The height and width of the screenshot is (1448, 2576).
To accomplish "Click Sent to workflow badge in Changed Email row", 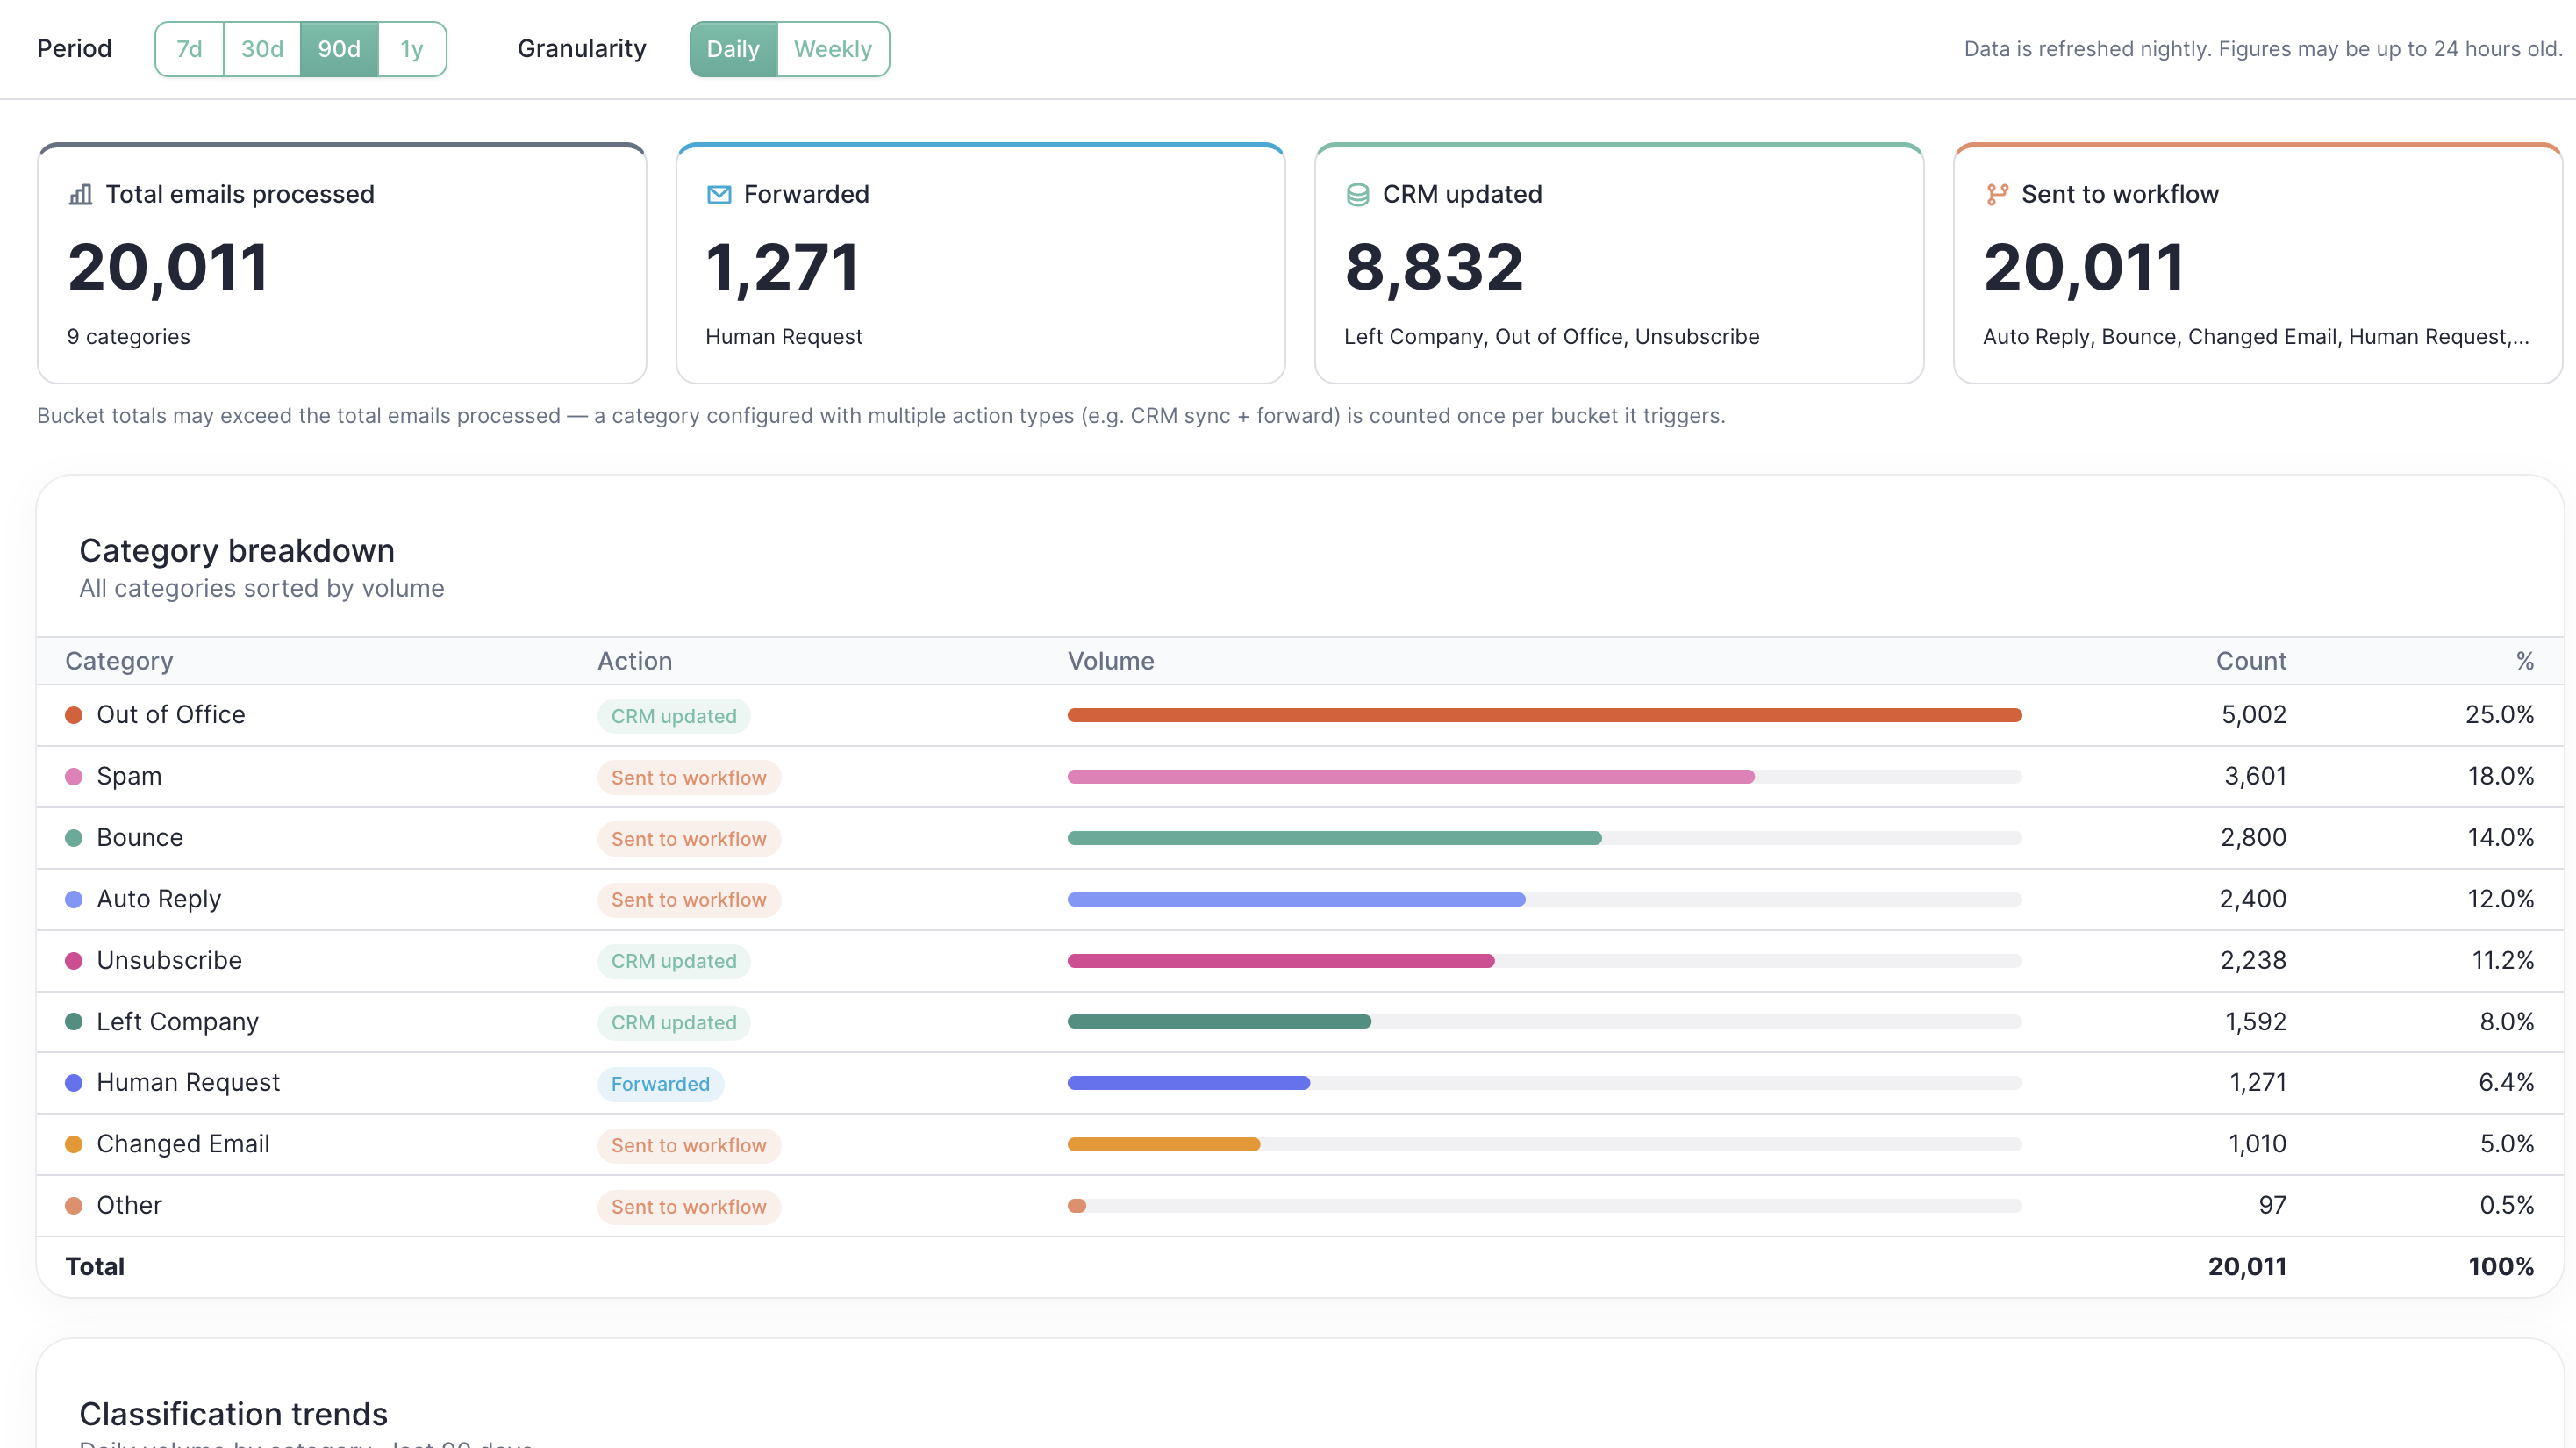I will click(x=689, y=1145).
